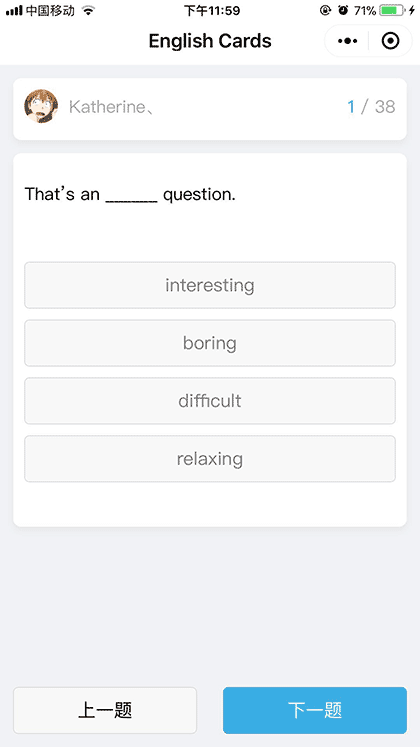The width and height of the screenshot is (420, 747).
Task: Open the mini program three-dot menu
Action: coord(348,41)
